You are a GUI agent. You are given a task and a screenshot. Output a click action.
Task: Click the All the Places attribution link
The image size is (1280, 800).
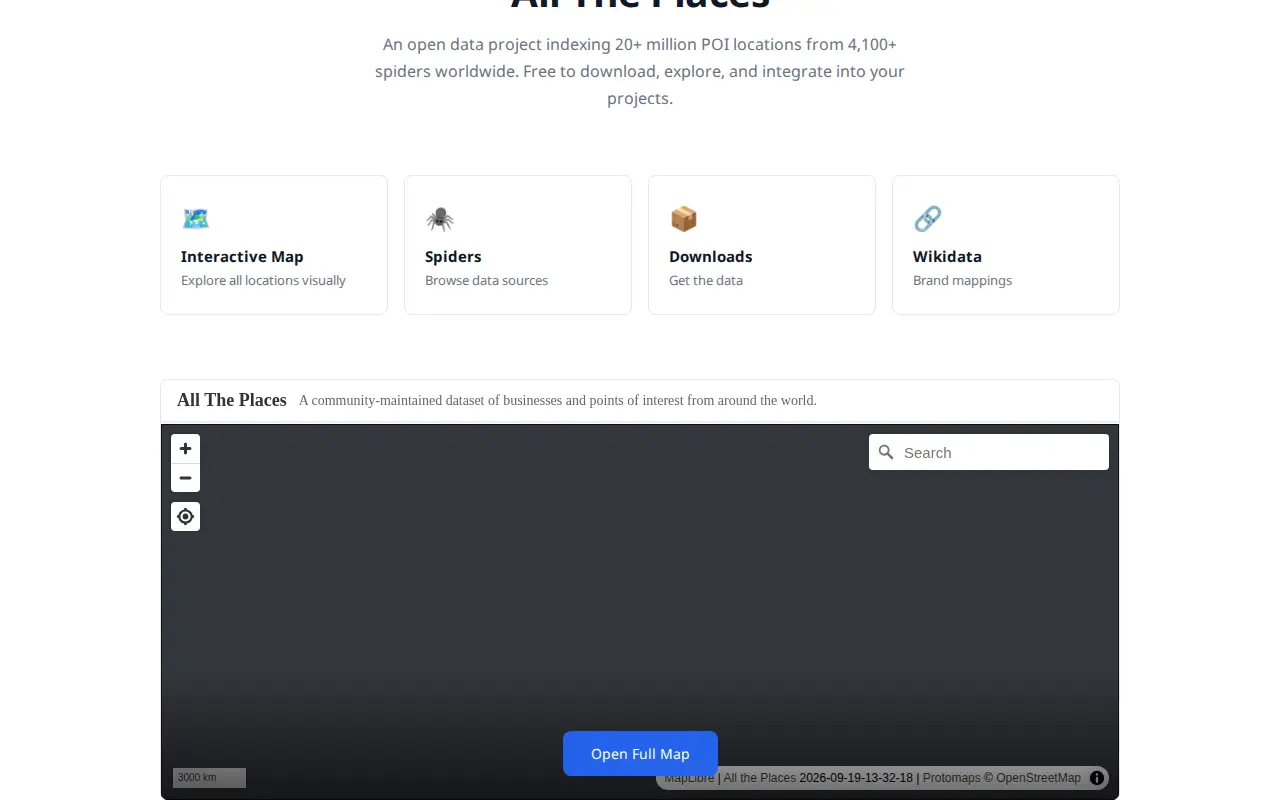(760, 778)
